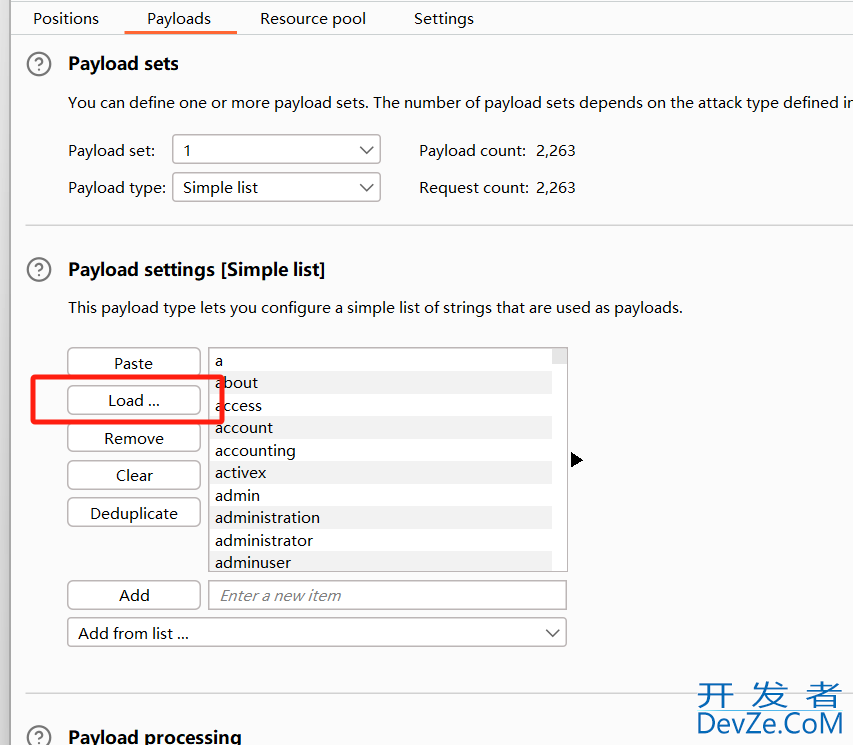Image resolution: width=853 pixels, height=745 pixels.
Task: Open the Resource pool tab
Action: click(313, 19)
